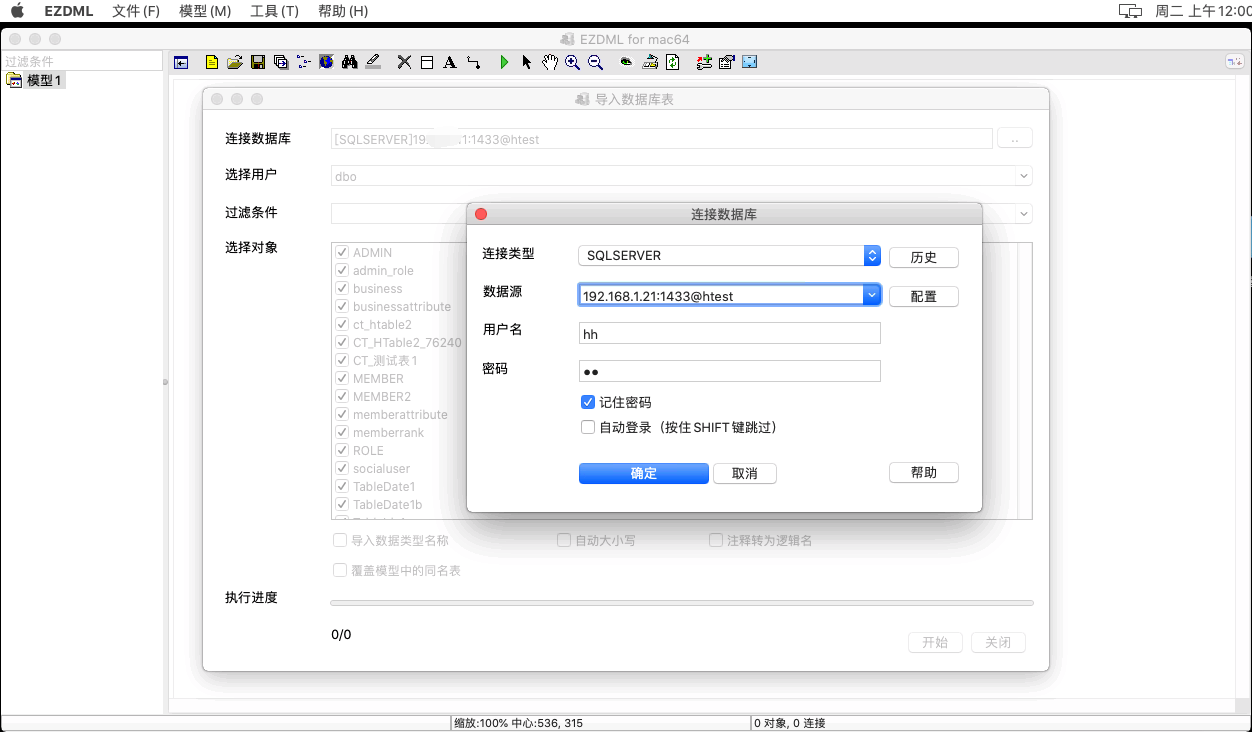Click the Zoom out magnifier icon
The image size is (1252, 732).
click(x=595, y=62)
